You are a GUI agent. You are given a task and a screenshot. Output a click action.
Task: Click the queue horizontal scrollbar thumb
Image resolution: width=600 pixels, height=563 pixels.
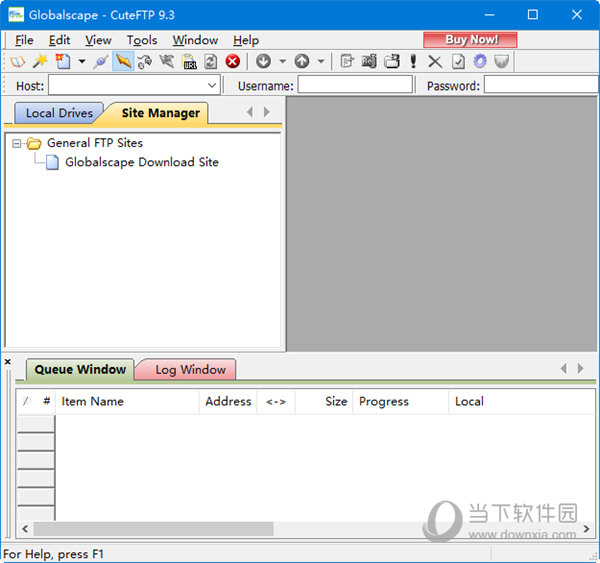point(154,529)
